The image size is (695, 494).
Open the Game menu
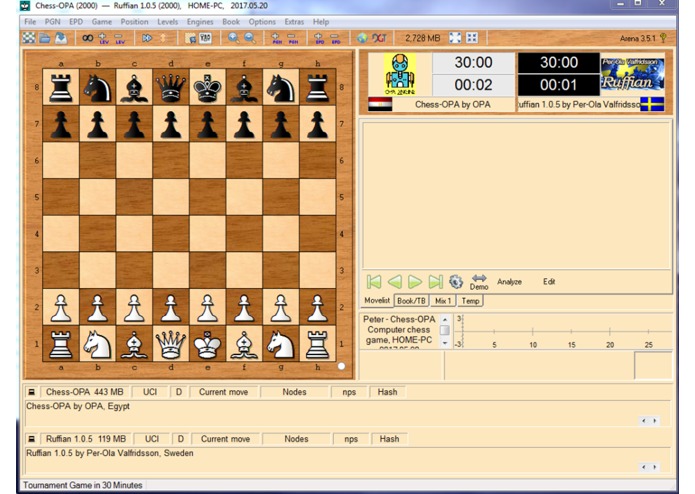point(102,22)
